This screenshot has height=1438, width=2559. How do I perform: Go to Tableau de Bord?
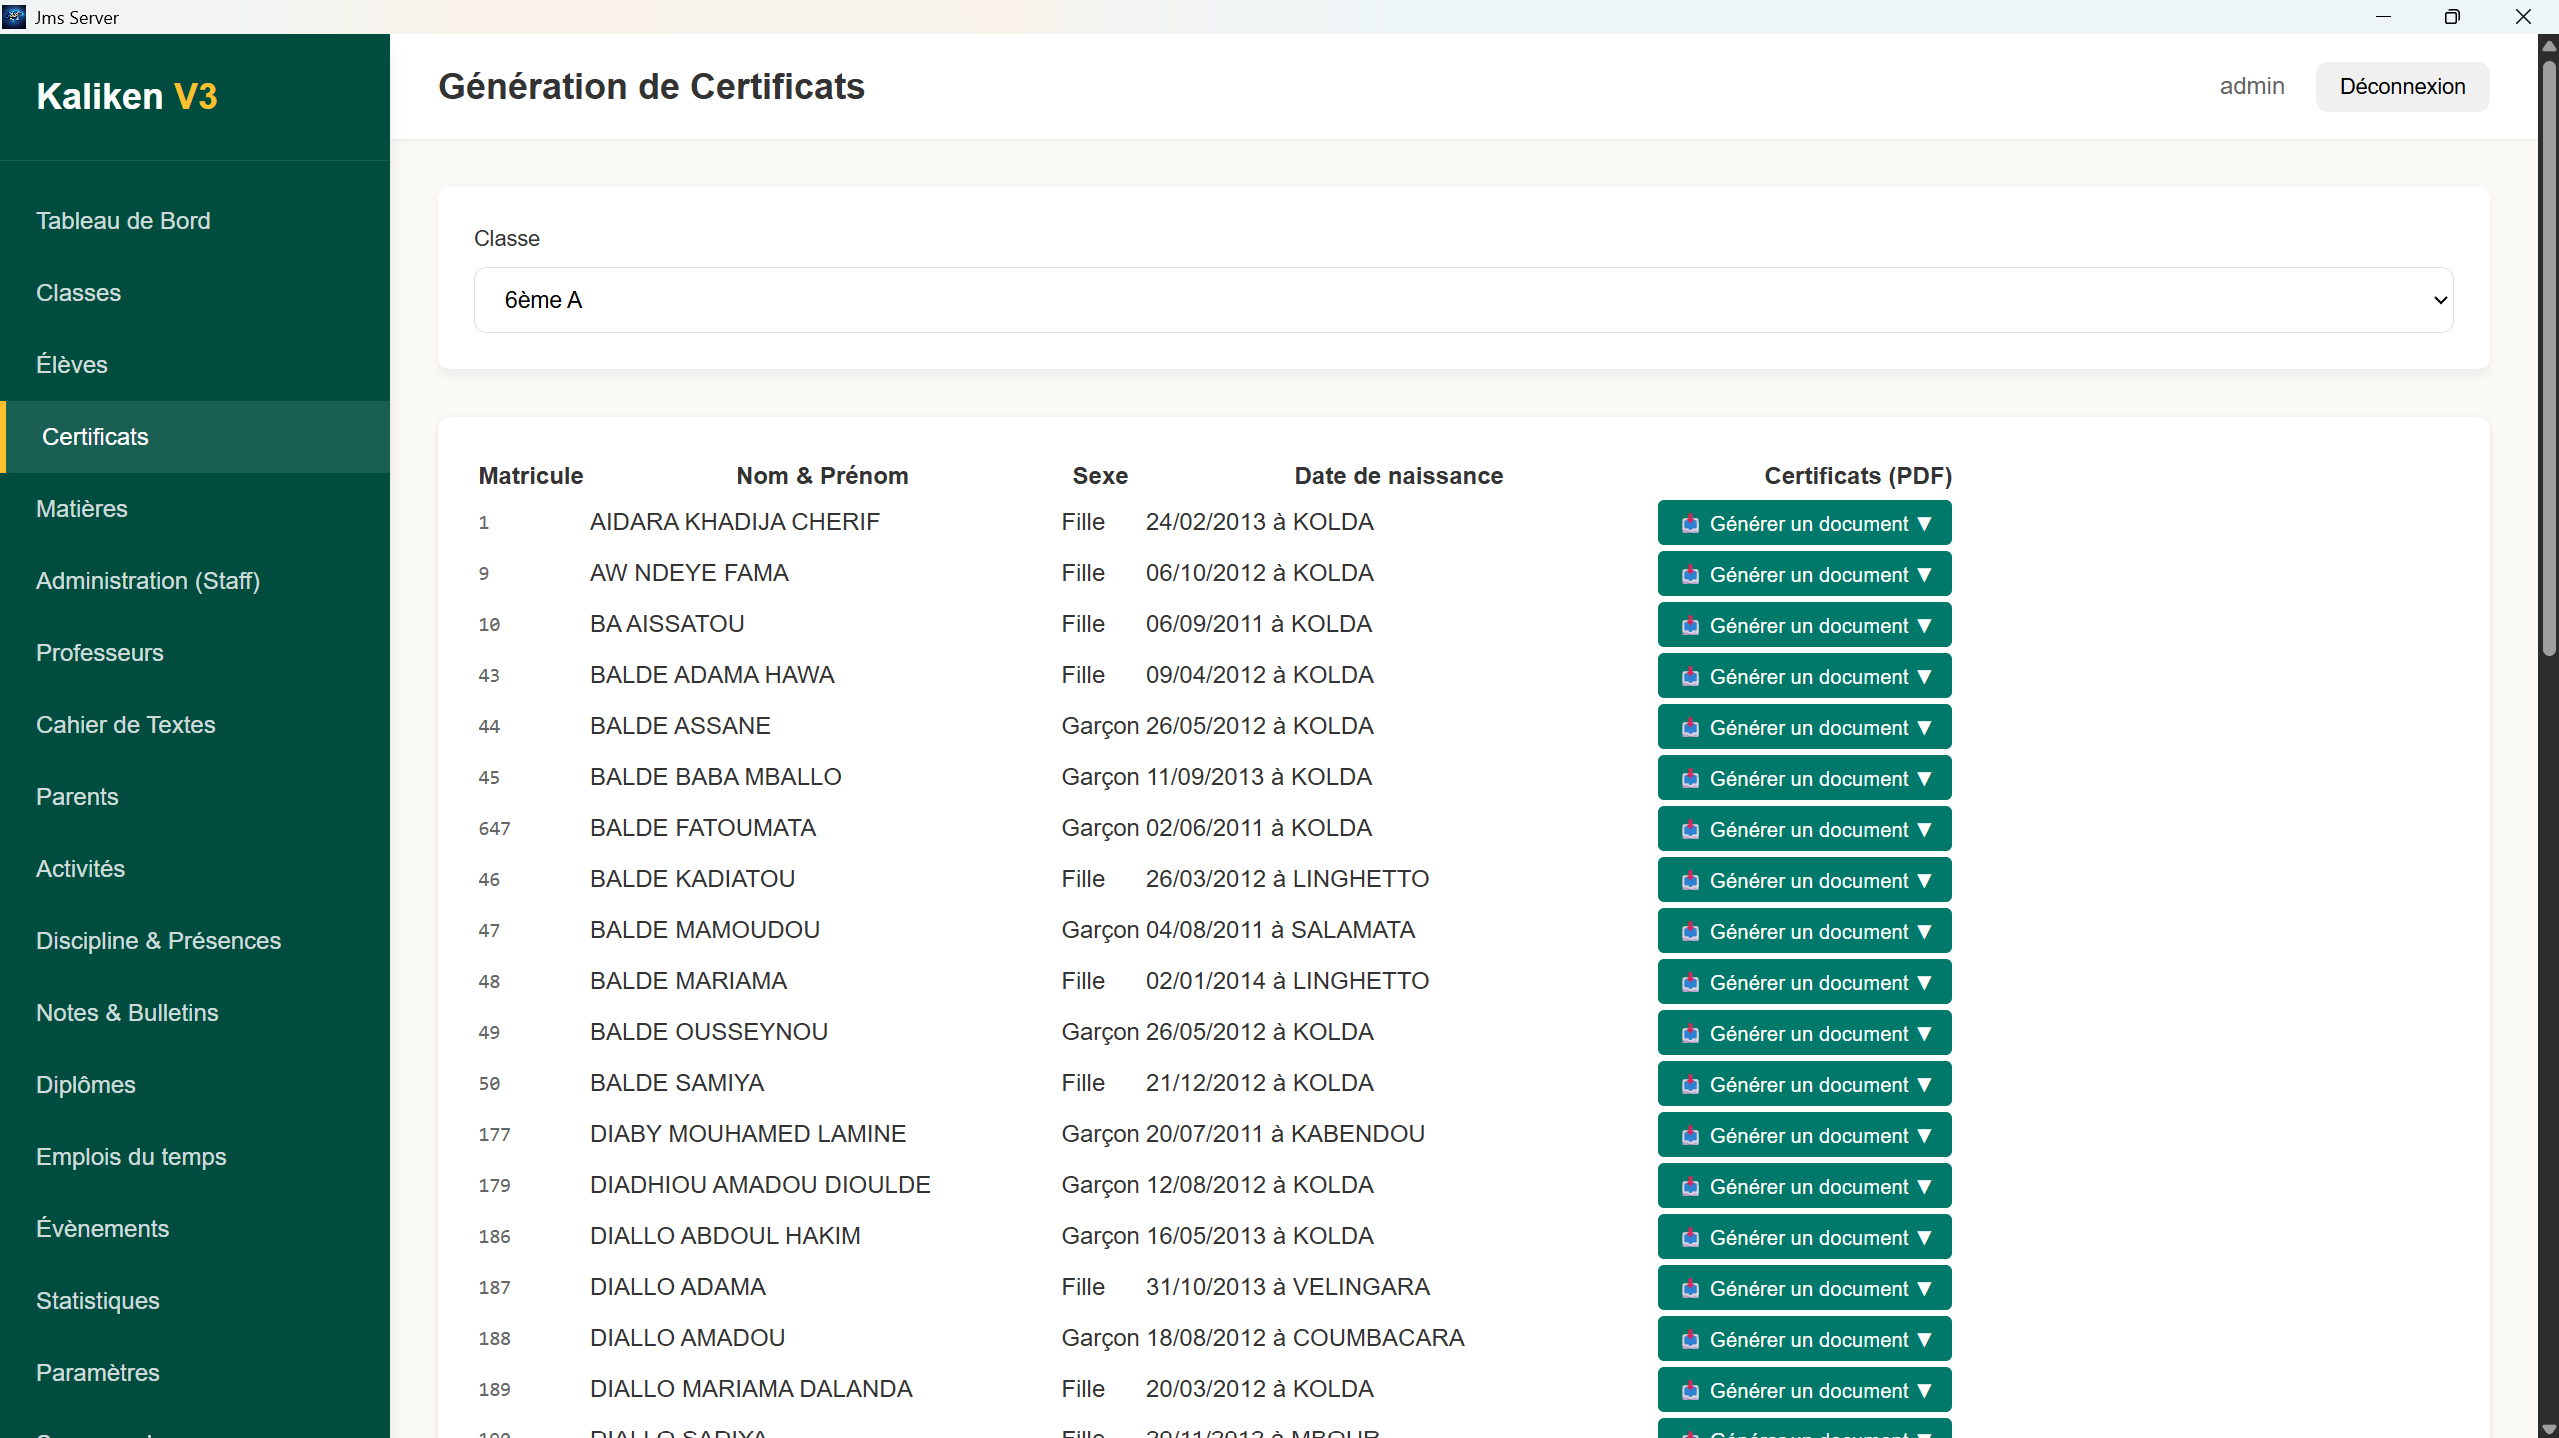[122, 220]
